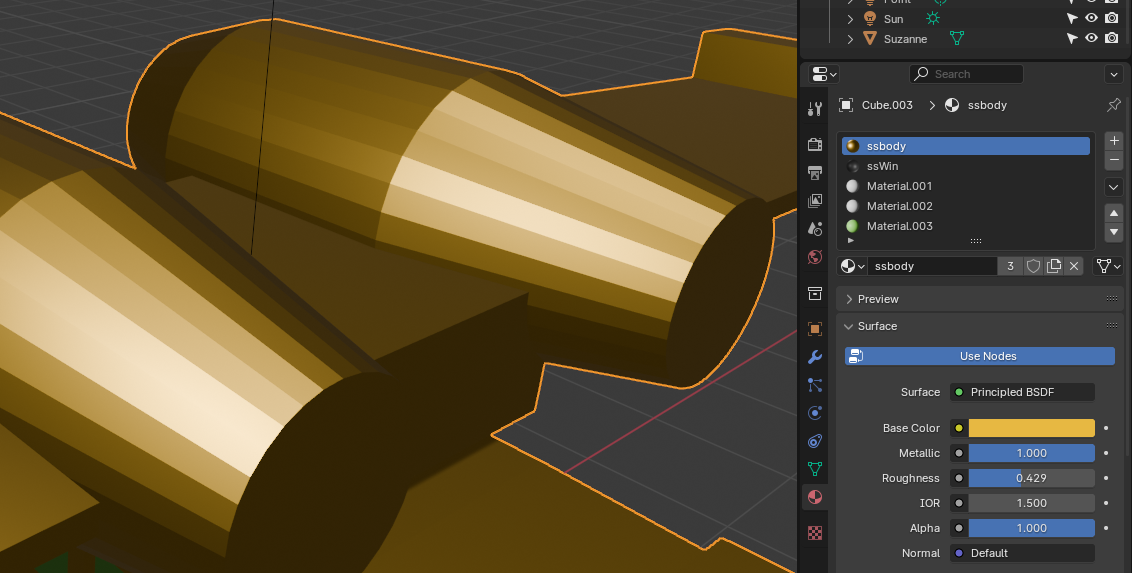Image resolution: width=1132 pixels, height=573 pixels.
Task: Open the Output properties tab
Action: coord(815,172)
